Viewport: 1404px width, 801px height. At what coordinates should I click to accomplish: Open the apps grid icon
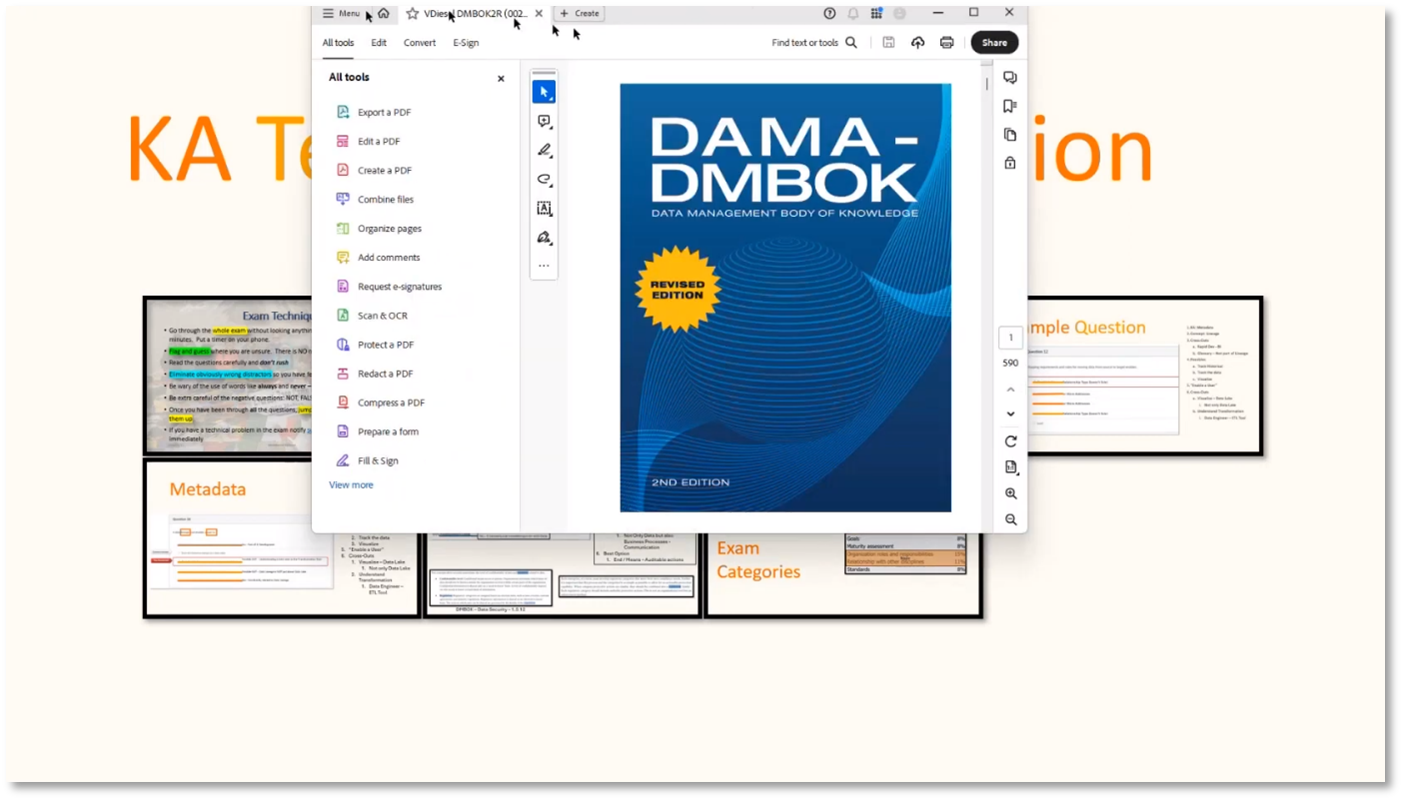point(876,13)
